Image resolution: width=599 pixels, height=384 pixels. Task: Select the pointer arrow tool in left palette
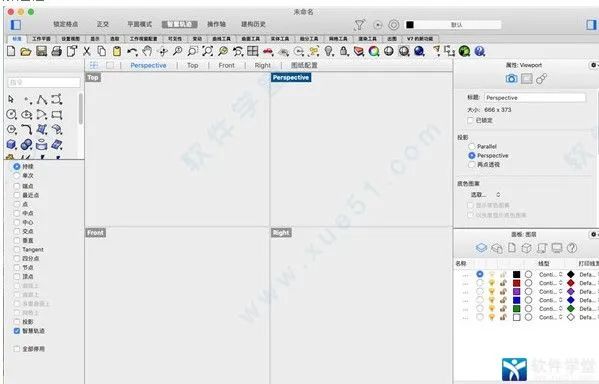point(11,99)
